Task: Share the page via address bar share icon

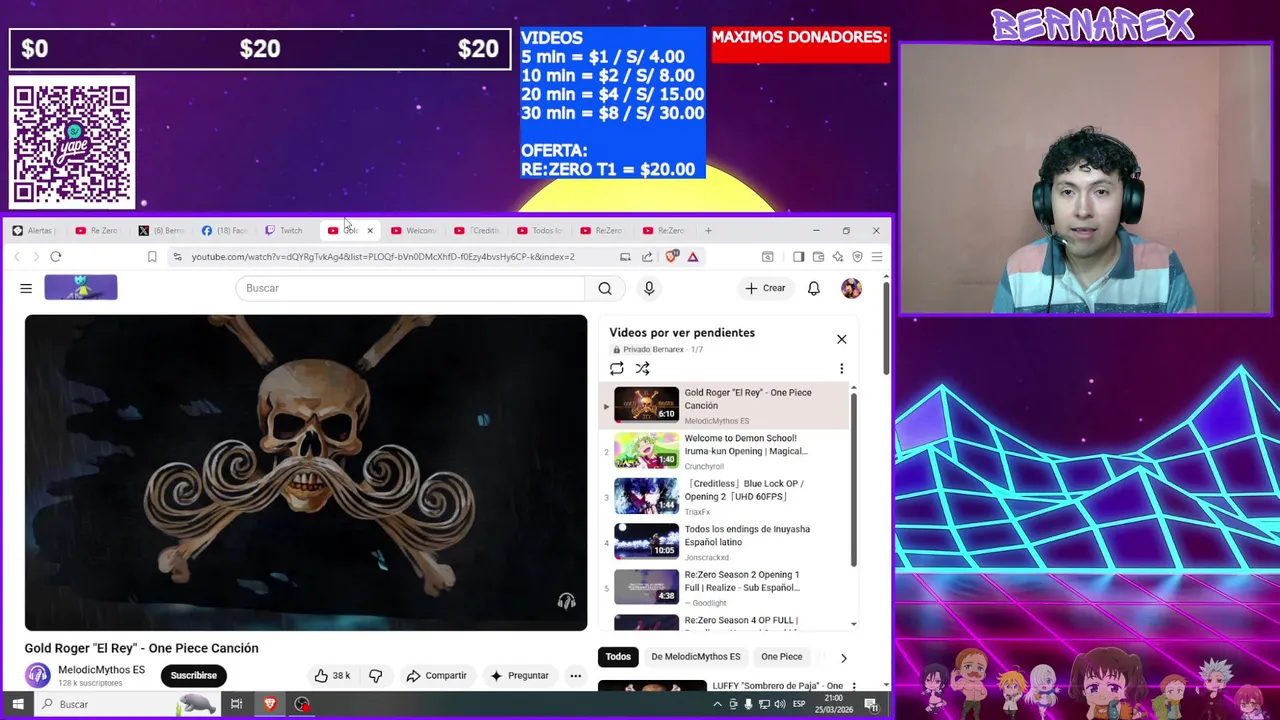Action: (647, 257)
